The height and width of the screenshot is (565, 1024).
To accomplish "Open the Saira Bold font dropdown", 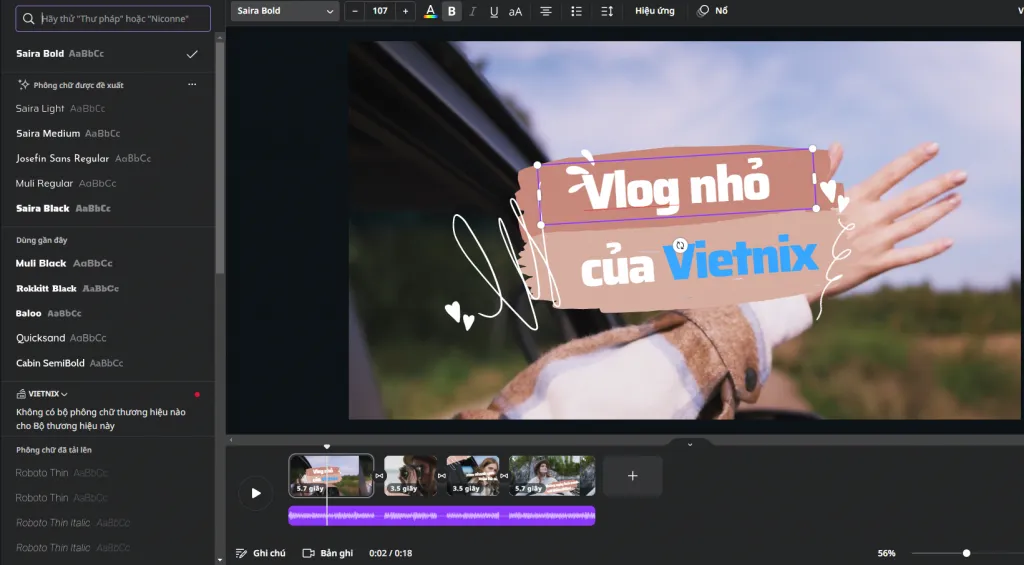I will click(x=285, y=11).
